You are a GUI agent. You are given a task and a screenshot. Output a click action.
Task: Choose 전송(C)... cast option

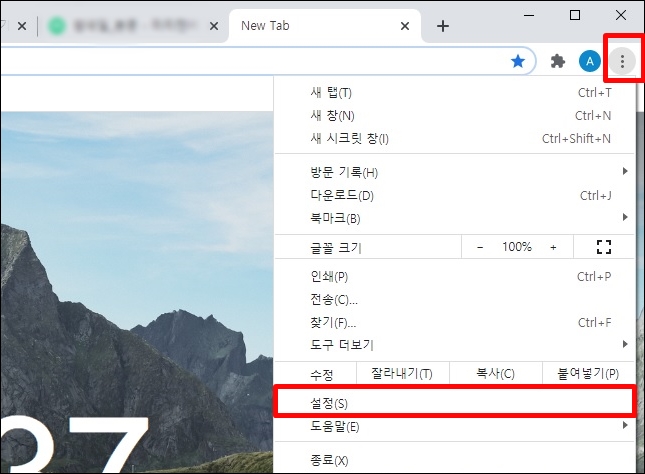(455, 300)
